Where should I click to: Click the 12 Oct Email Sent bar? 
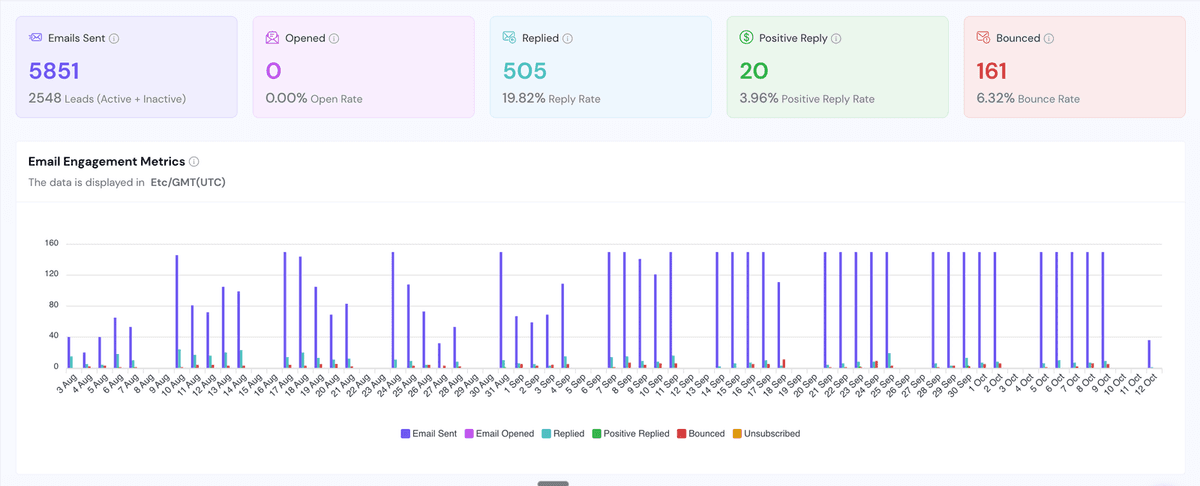pyautogui.click(x=1149, y=354)
